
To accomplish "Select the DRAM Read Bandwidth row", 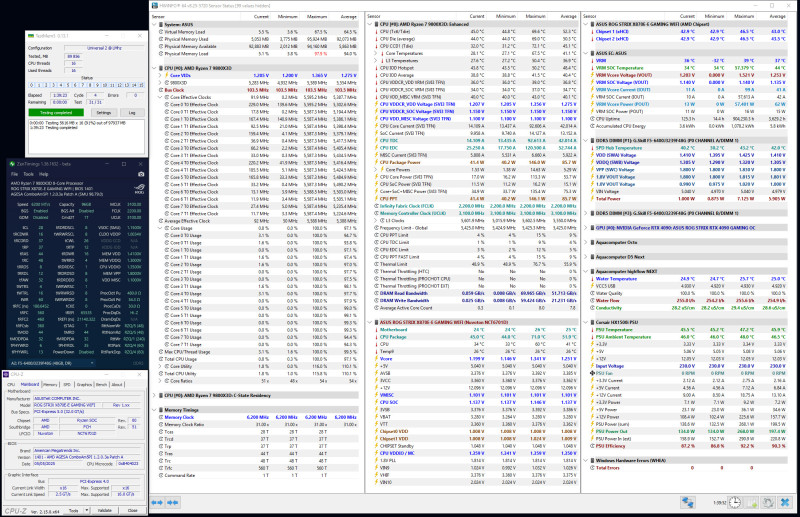I will 476,293.
